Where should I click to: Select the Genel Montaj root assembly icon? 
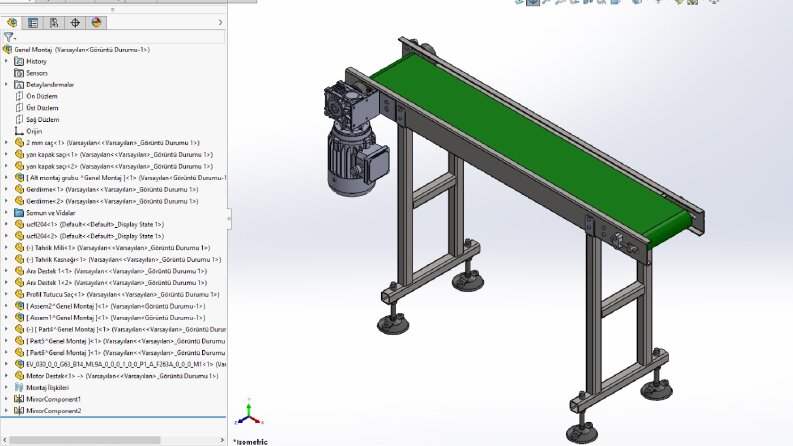point(7,50)
